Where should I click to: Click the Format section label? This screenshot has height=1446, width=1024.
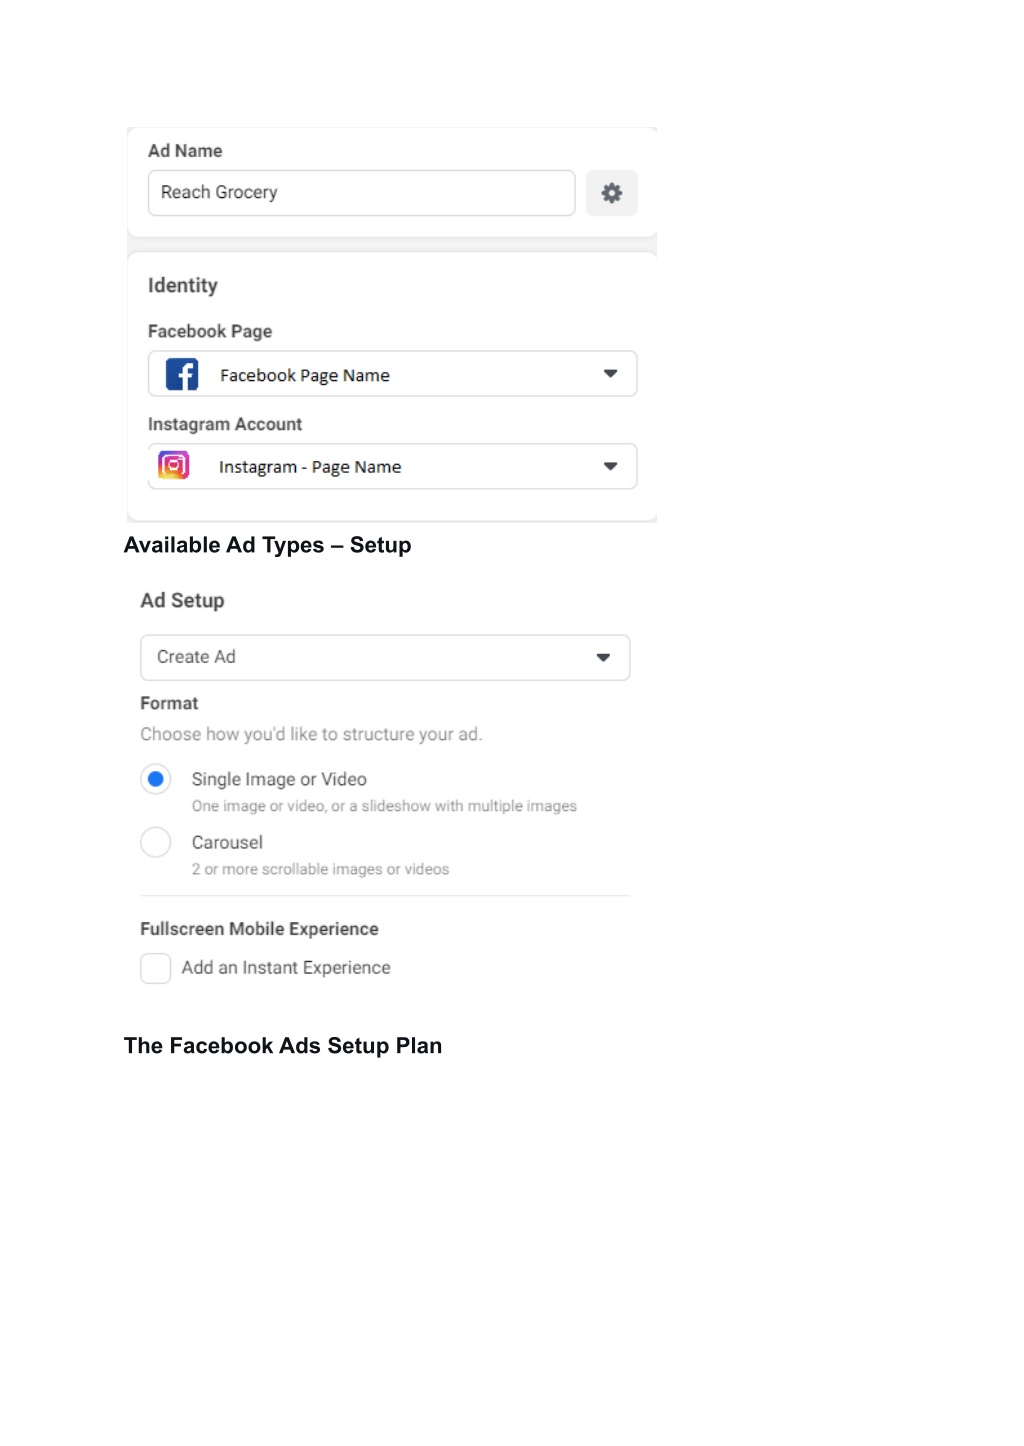(169, 703)
